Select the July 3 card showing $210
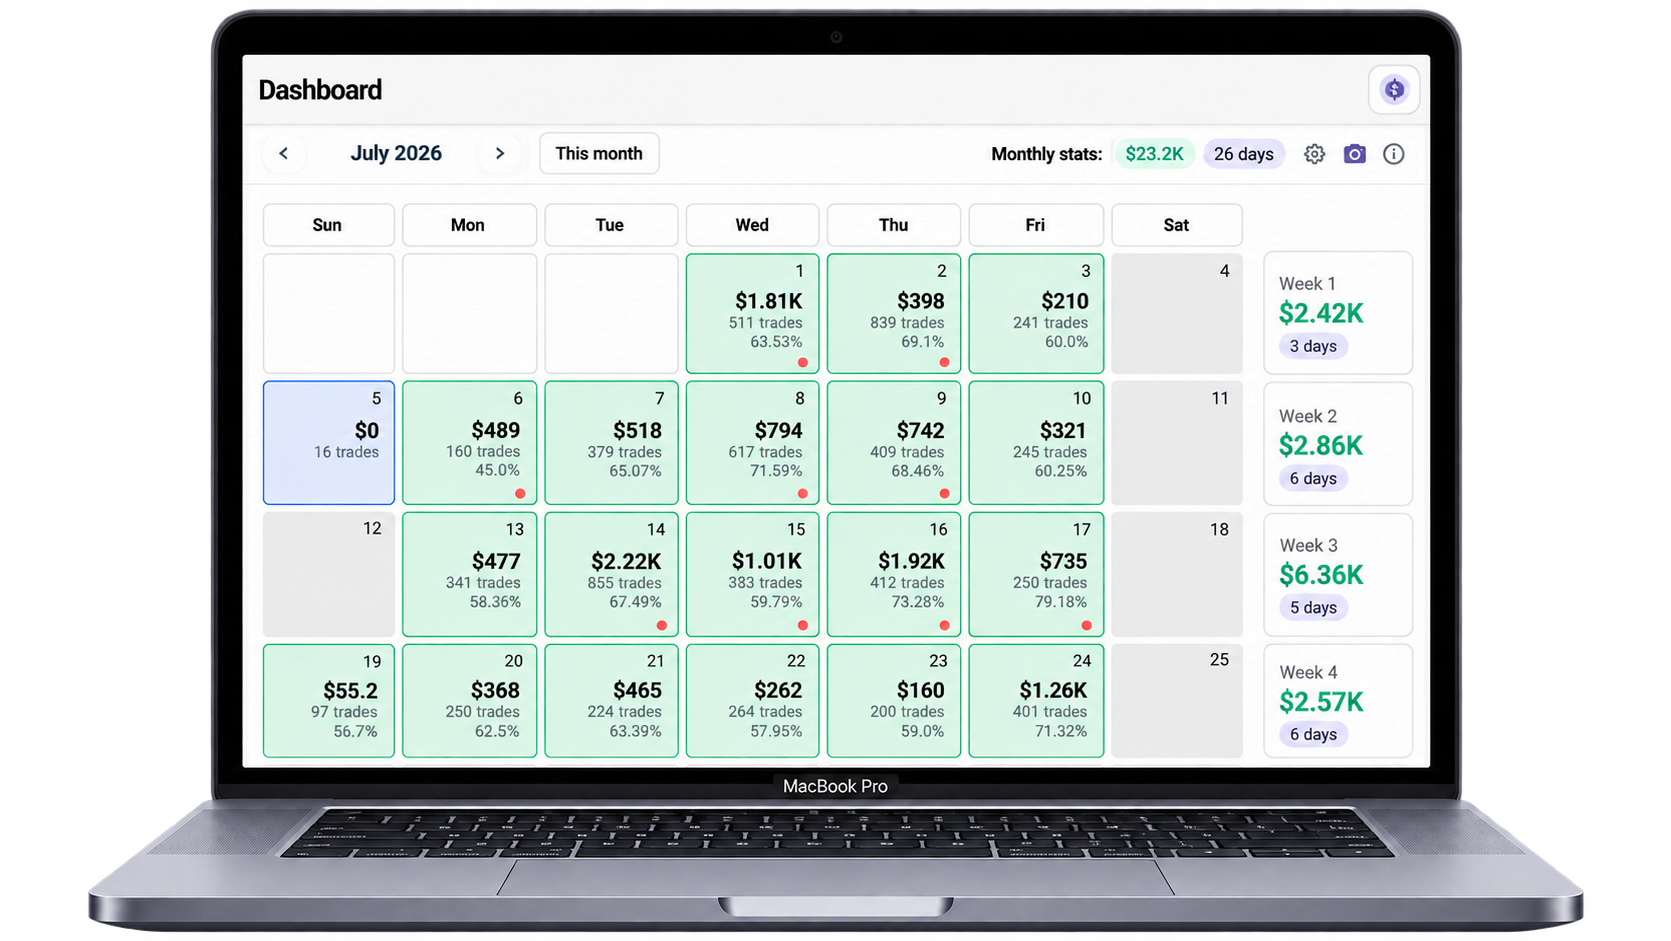Image resolution: width=1671 pixels, height=941 pixels. 1036,313
